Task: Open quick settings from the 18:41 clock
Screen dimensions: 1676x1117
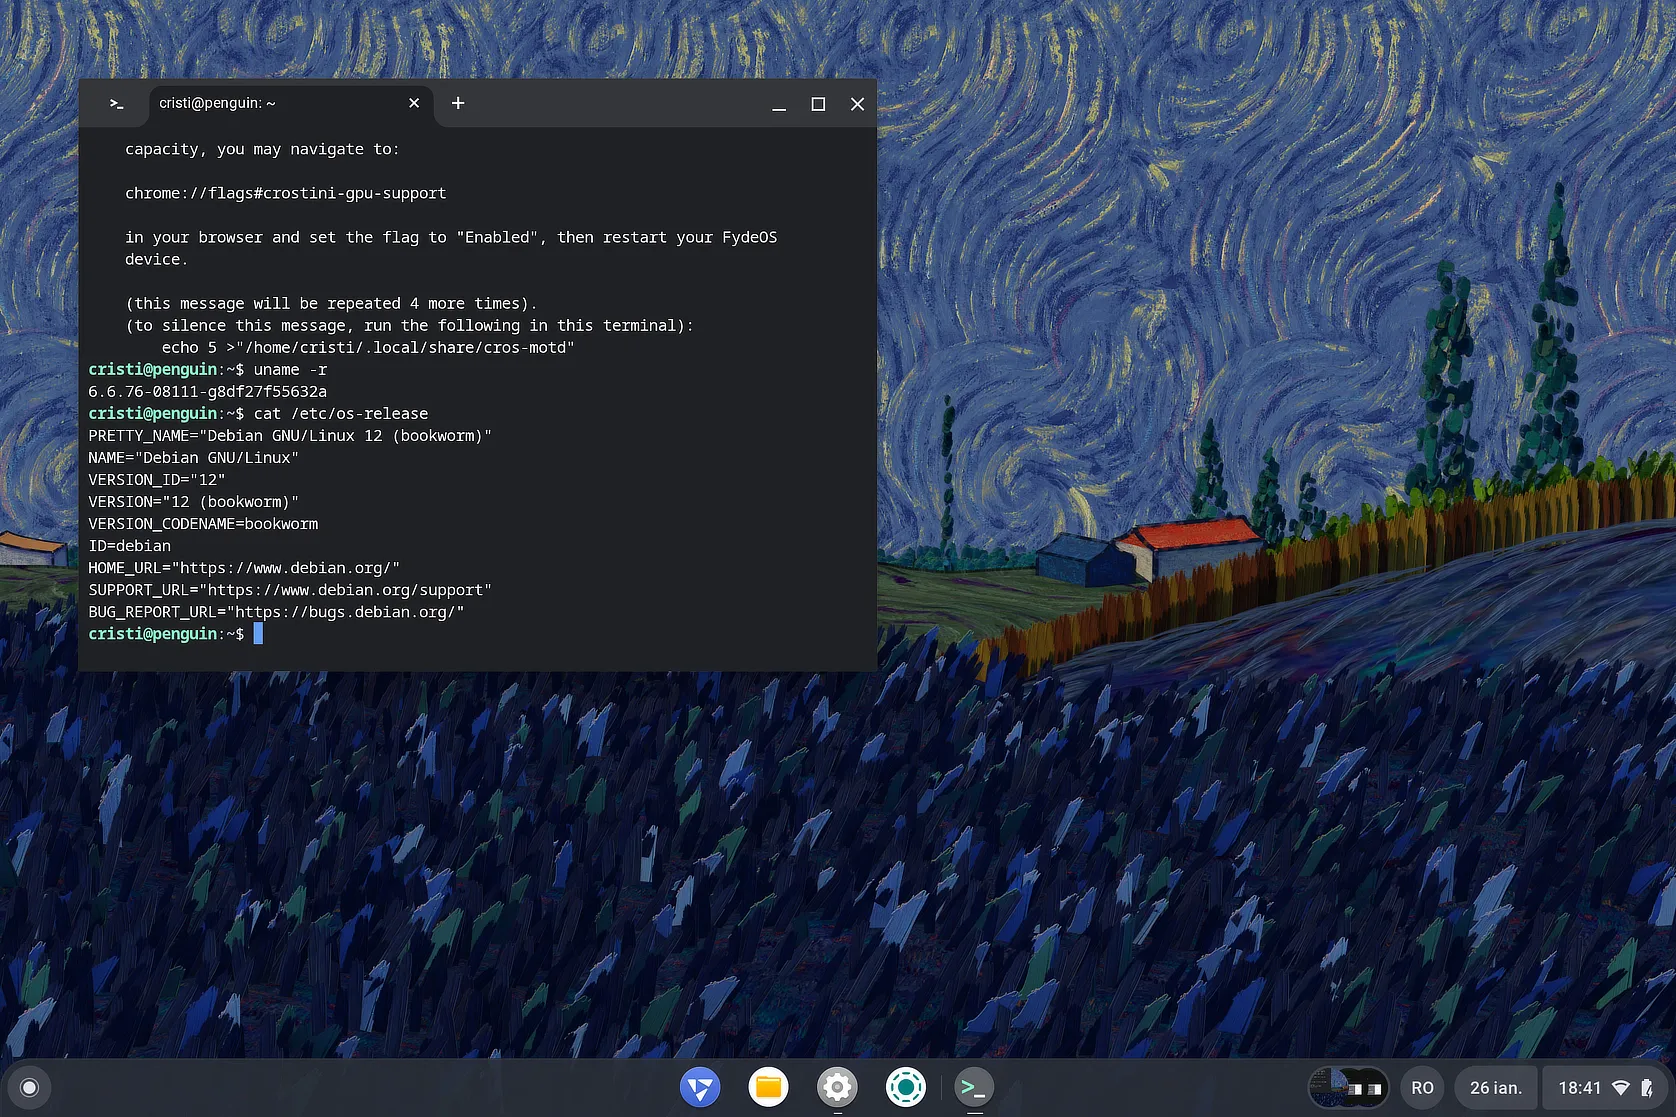Action: 1579,1088
